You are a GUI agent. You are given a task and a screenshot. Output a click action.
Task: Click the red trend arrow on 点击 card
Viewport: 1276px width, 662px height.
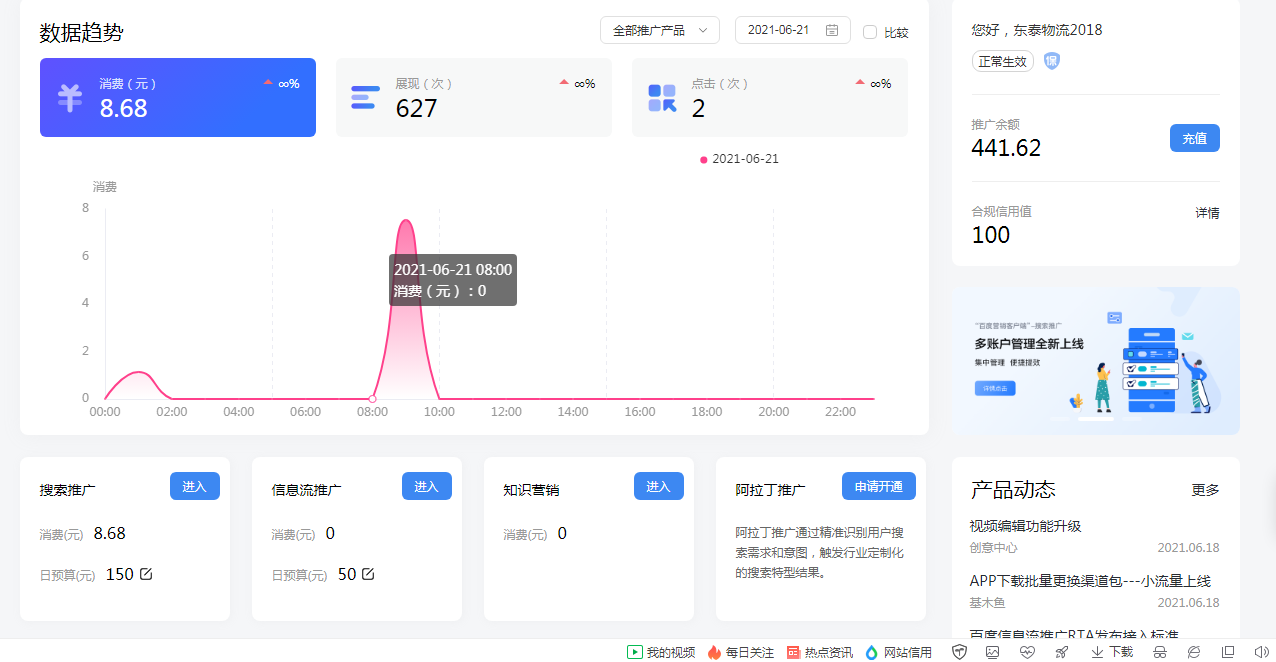pyautogui.click(x=860, y=83)
